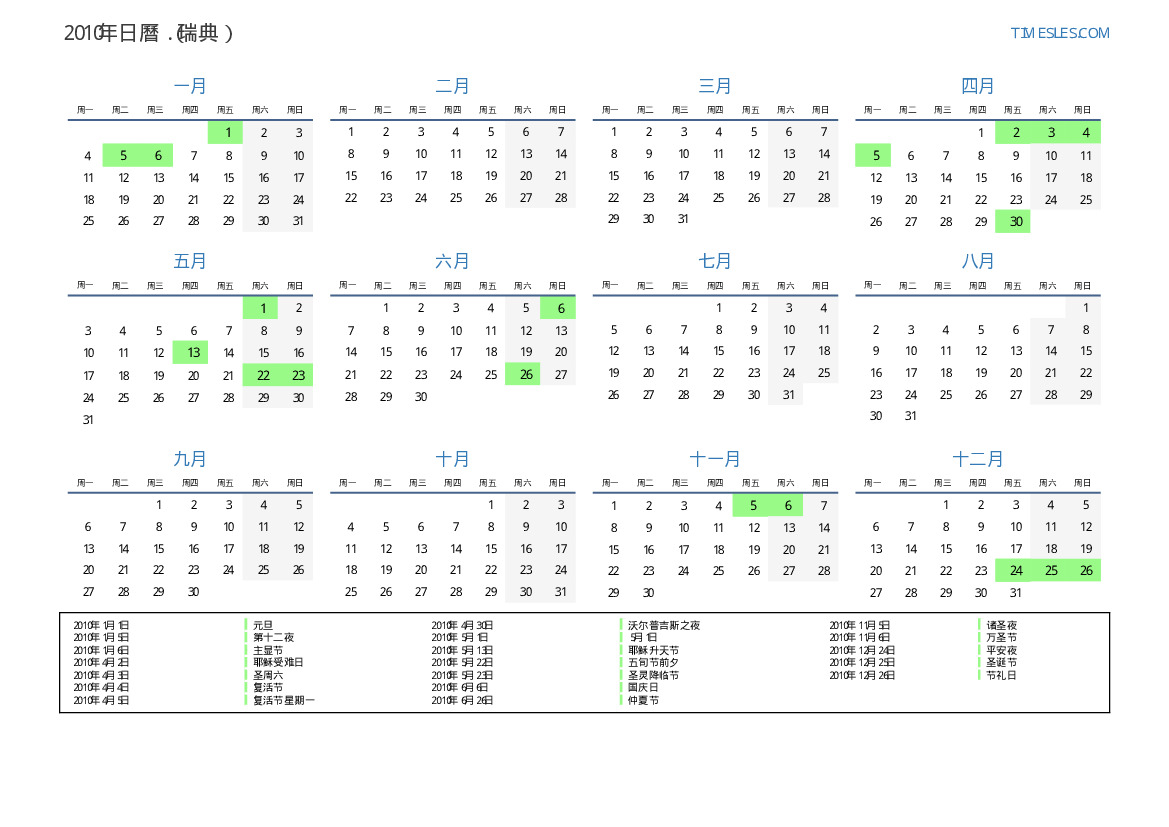Click March 31 in 三月
The image size is (1169, 827).
[683, 219]
